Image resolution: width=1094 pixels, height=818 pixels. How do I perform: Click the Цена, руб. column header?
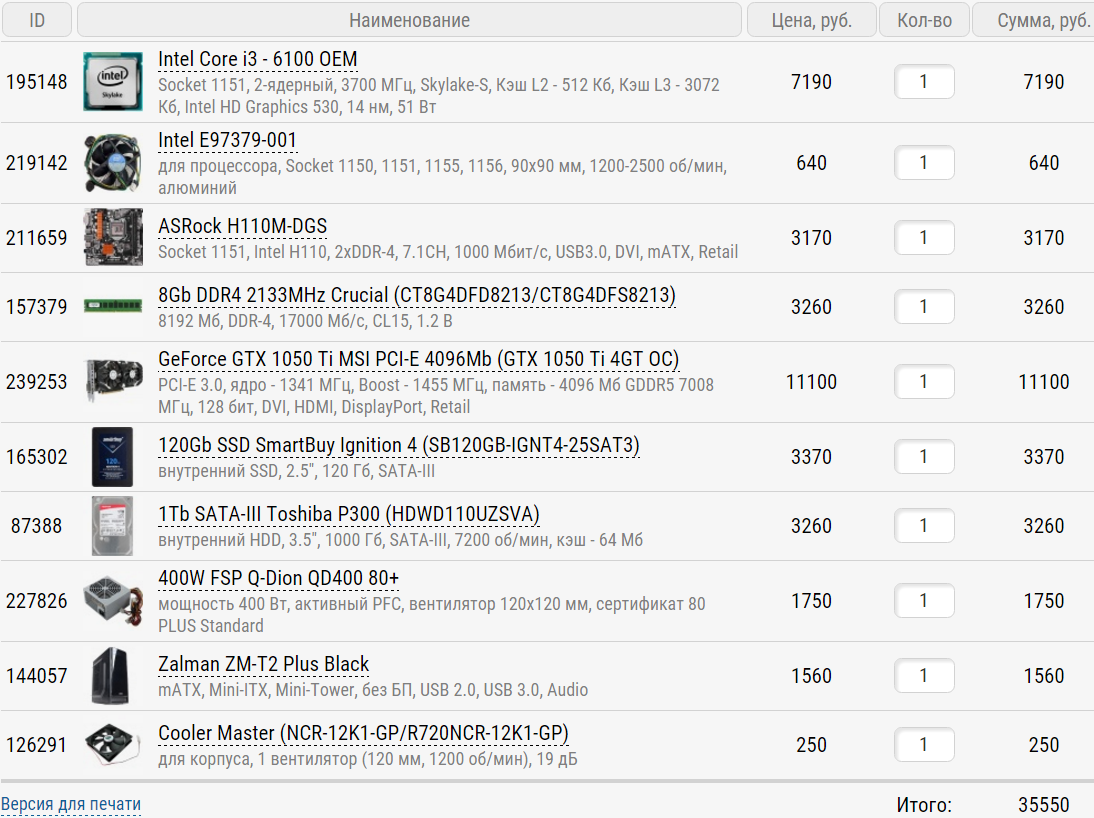811,20
